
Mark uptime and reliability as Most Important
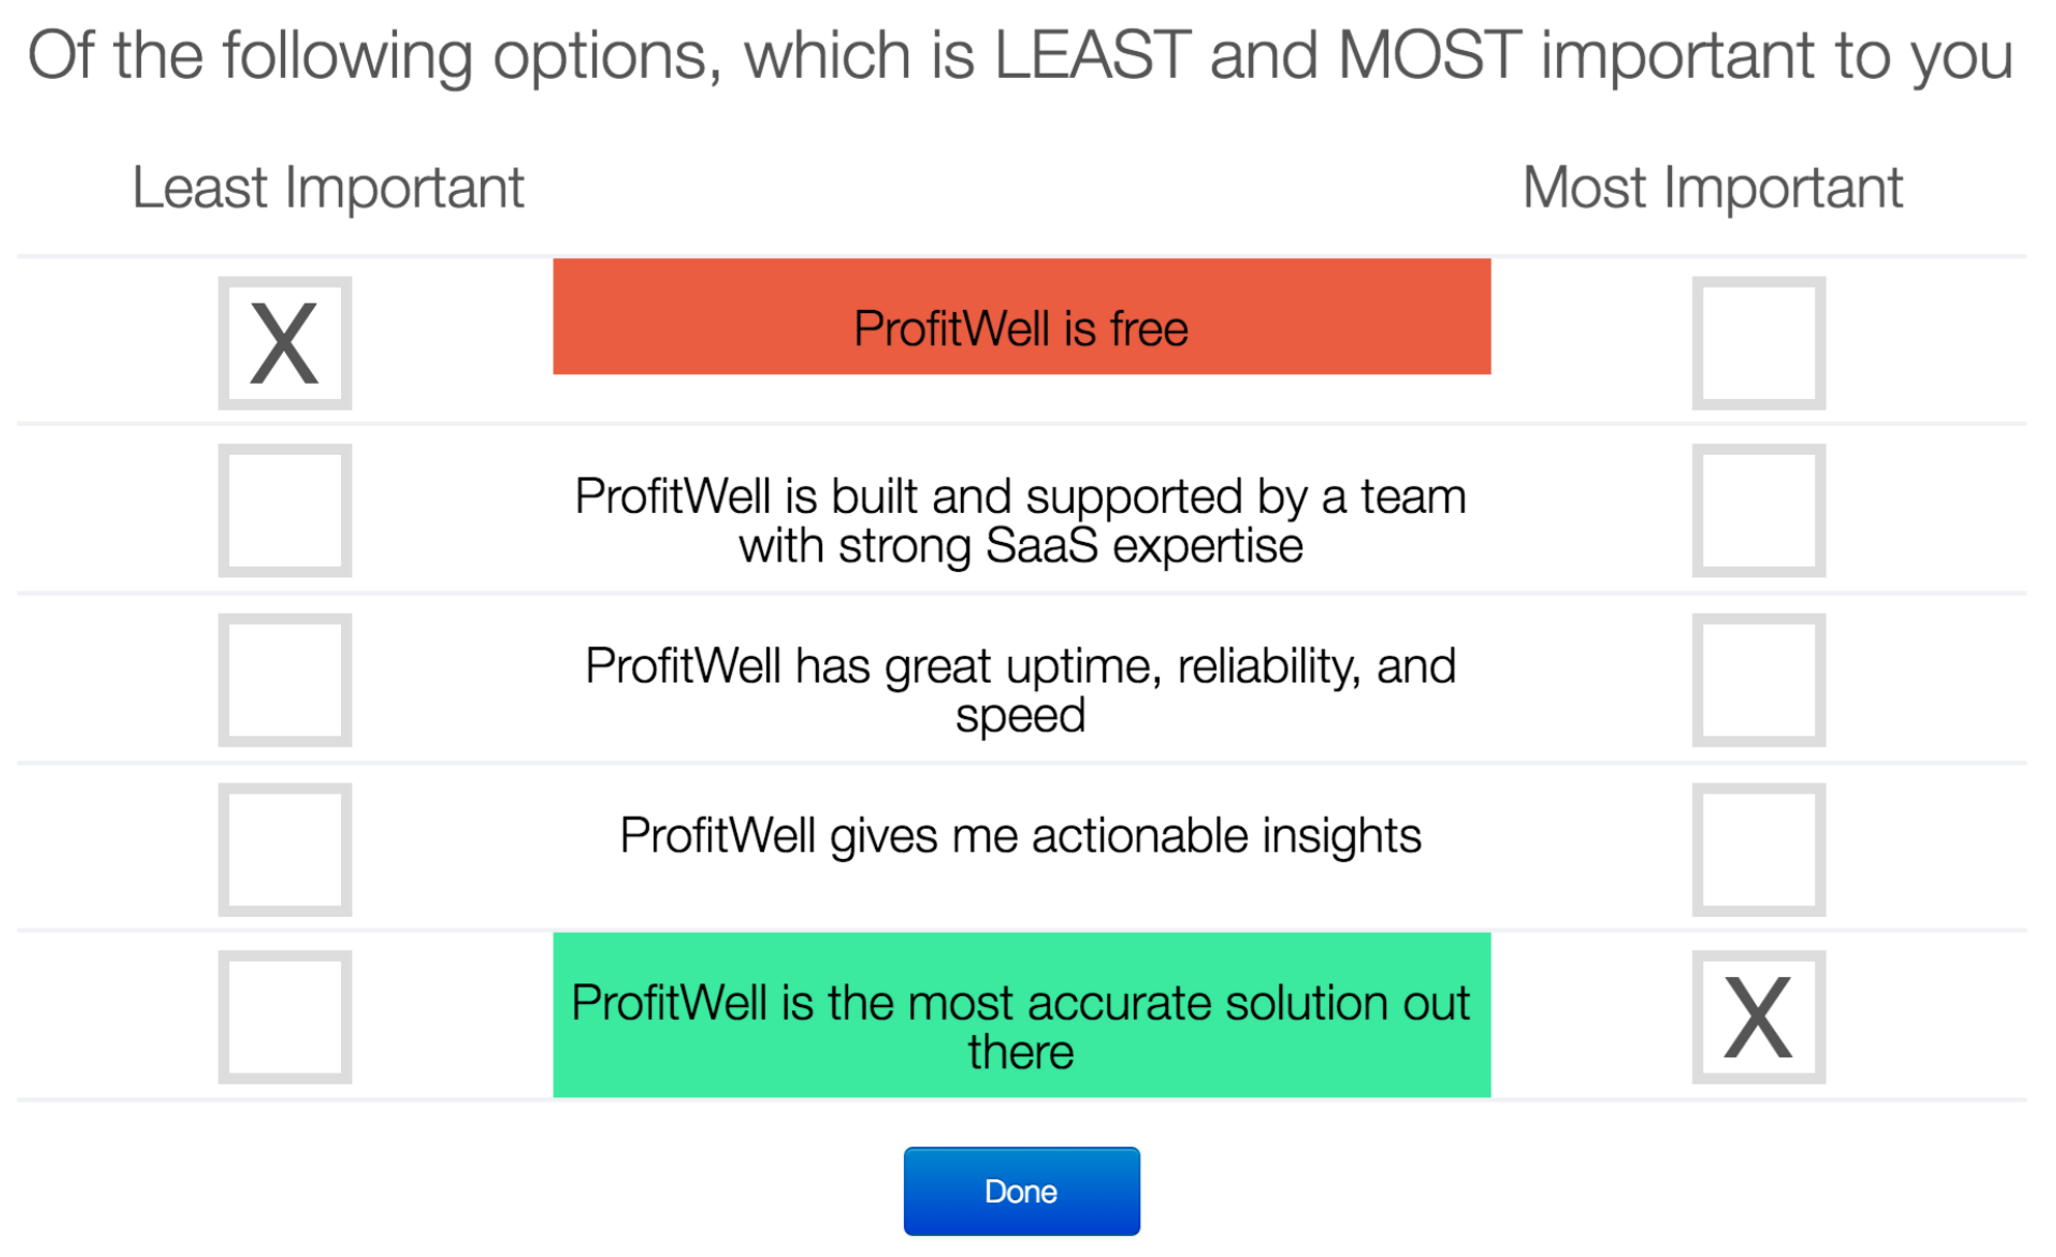click(1758, 680)
